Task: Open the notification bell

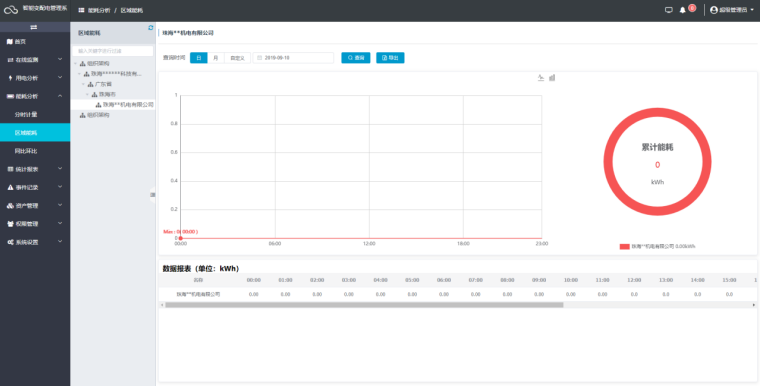Action: (x=682, y=10)
